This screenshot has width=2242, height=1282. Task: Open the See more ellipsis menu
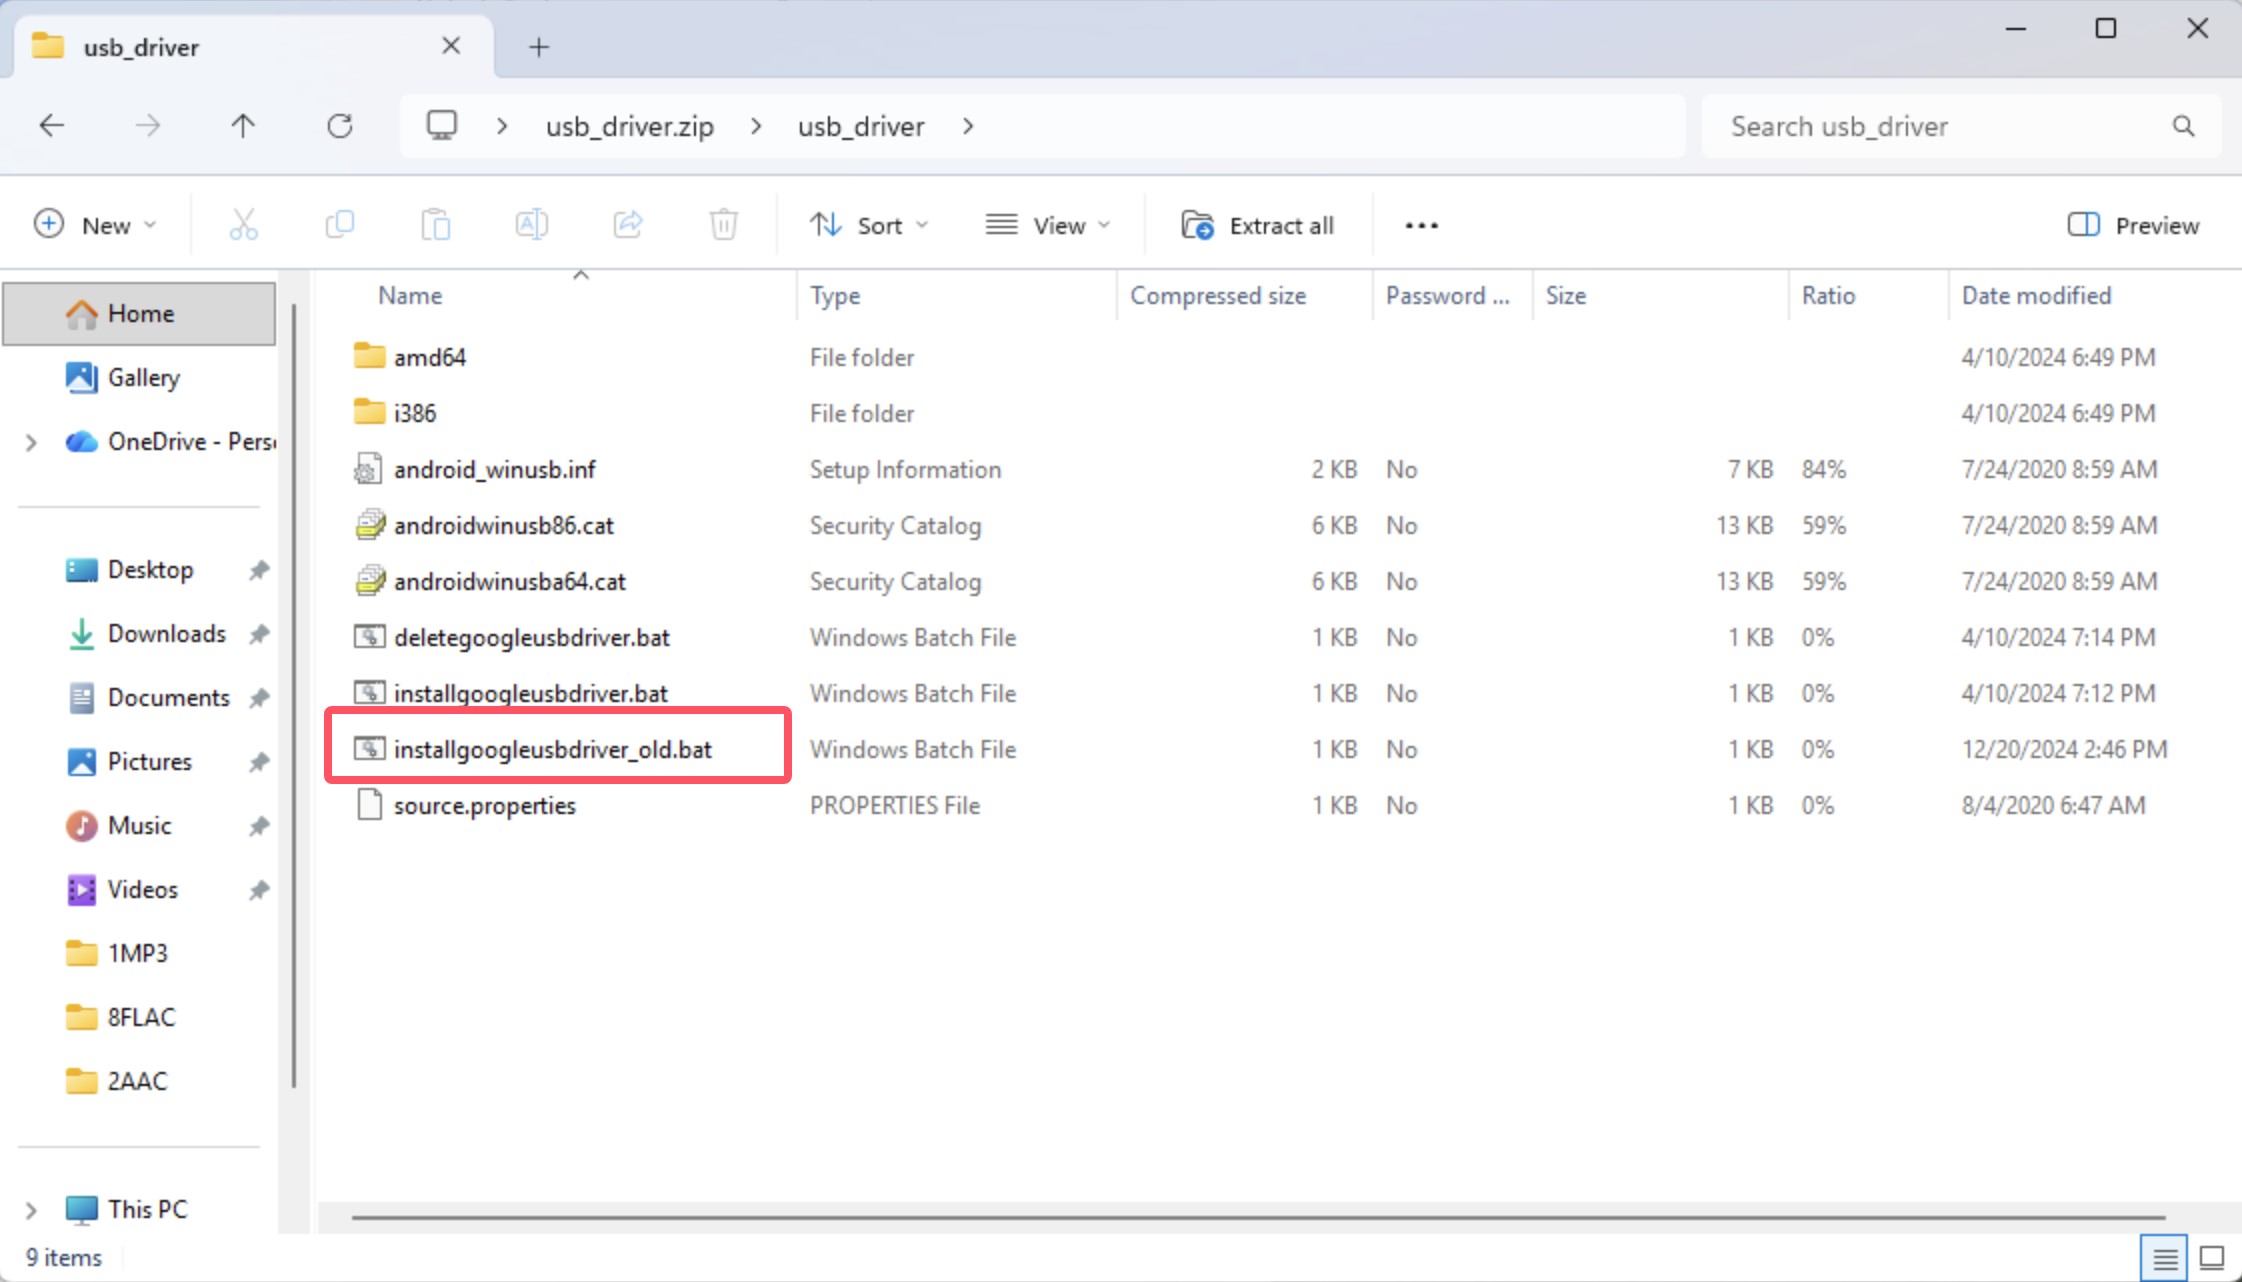tap(1421, 225)
